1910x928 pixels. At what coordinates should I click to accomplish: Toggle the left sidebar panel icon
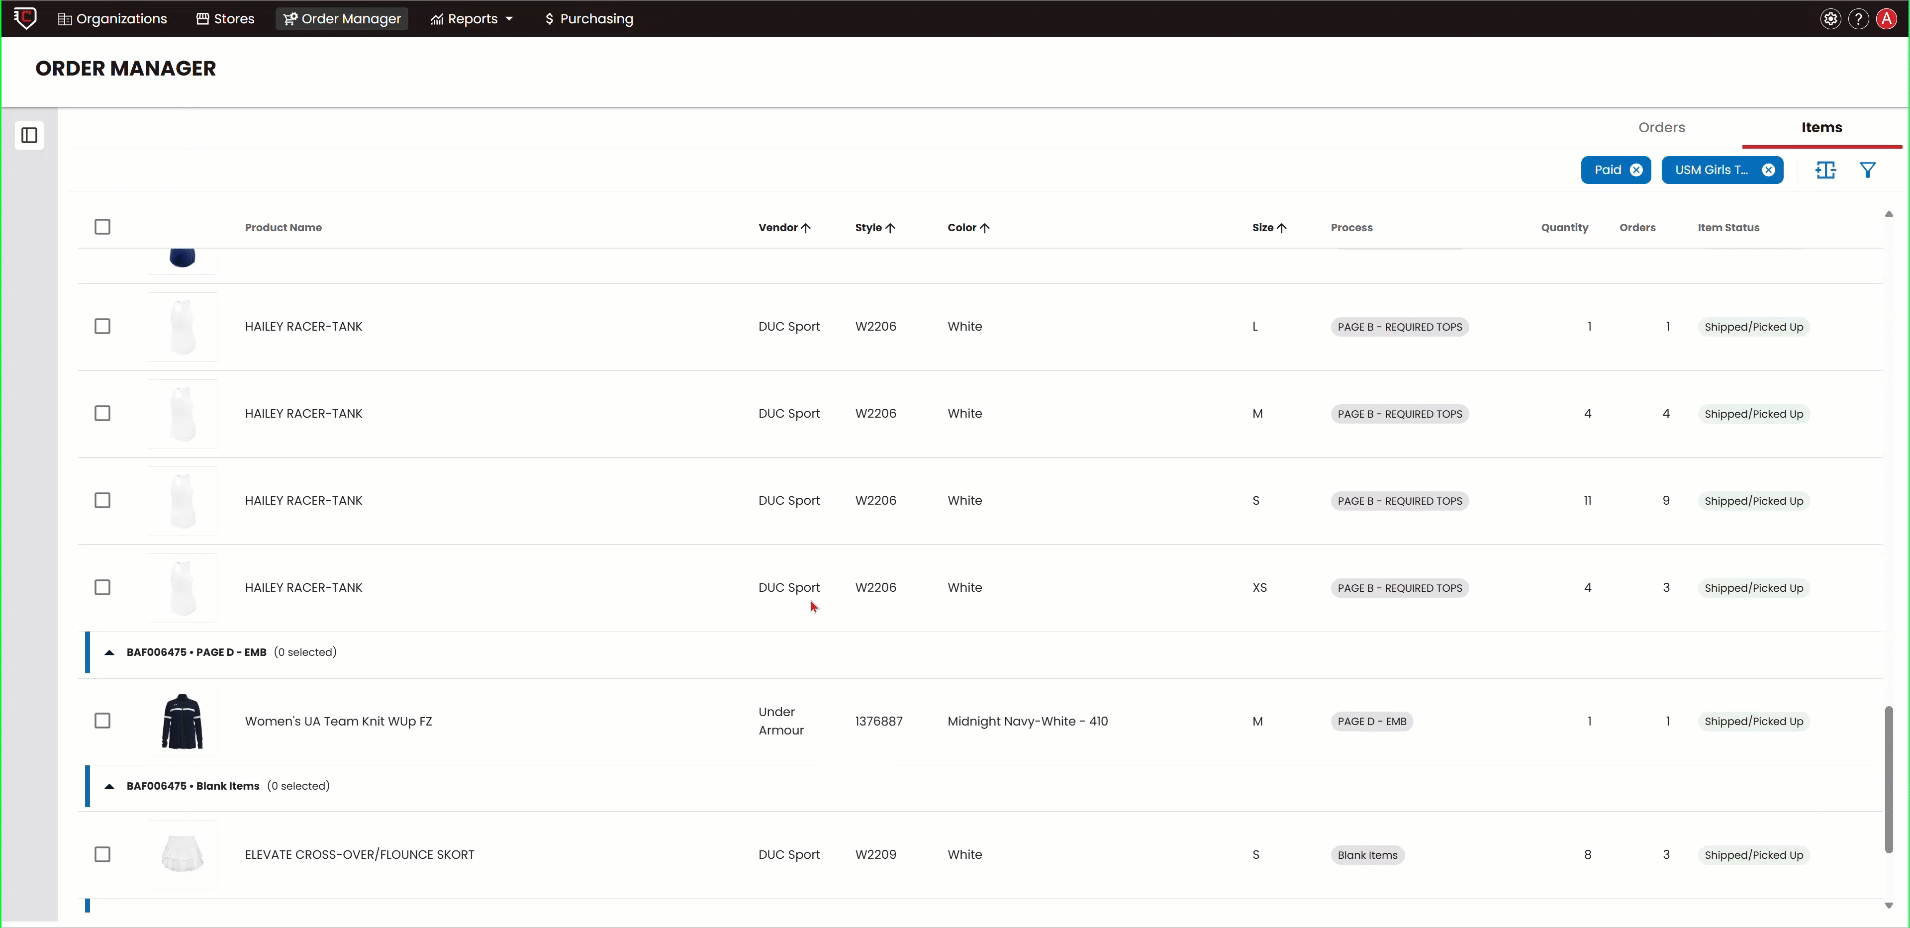coord(29,135)
